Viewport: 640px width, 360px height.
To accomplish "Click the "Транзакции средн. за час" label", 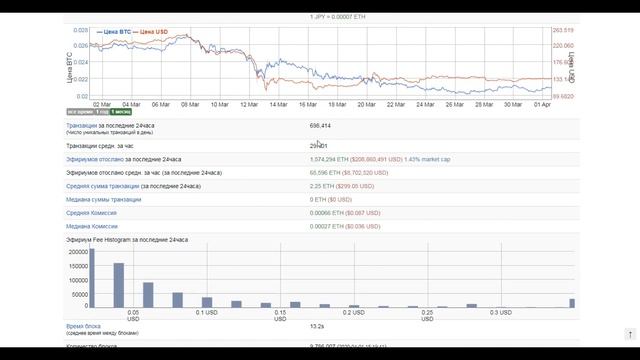I will click(100, 146).
